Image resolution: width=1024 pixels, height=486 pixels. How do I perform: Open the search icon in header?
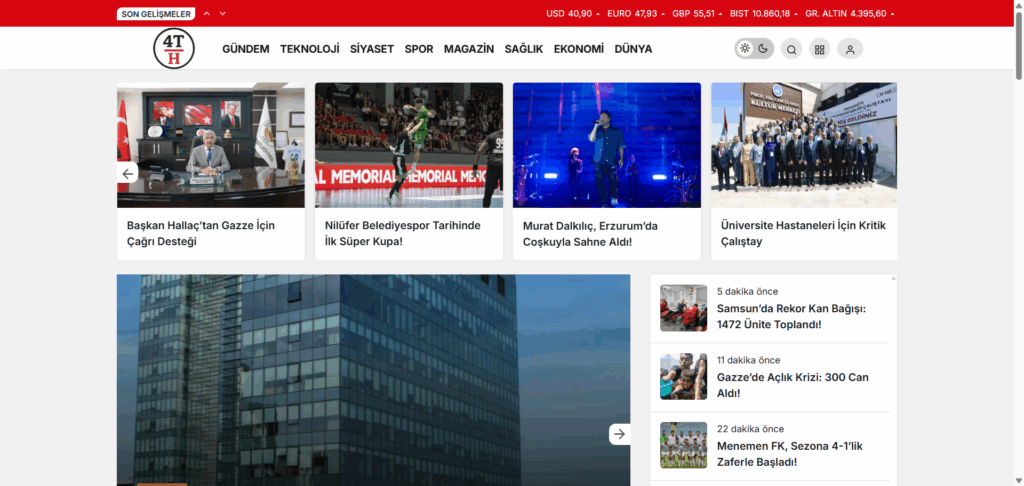791,49
